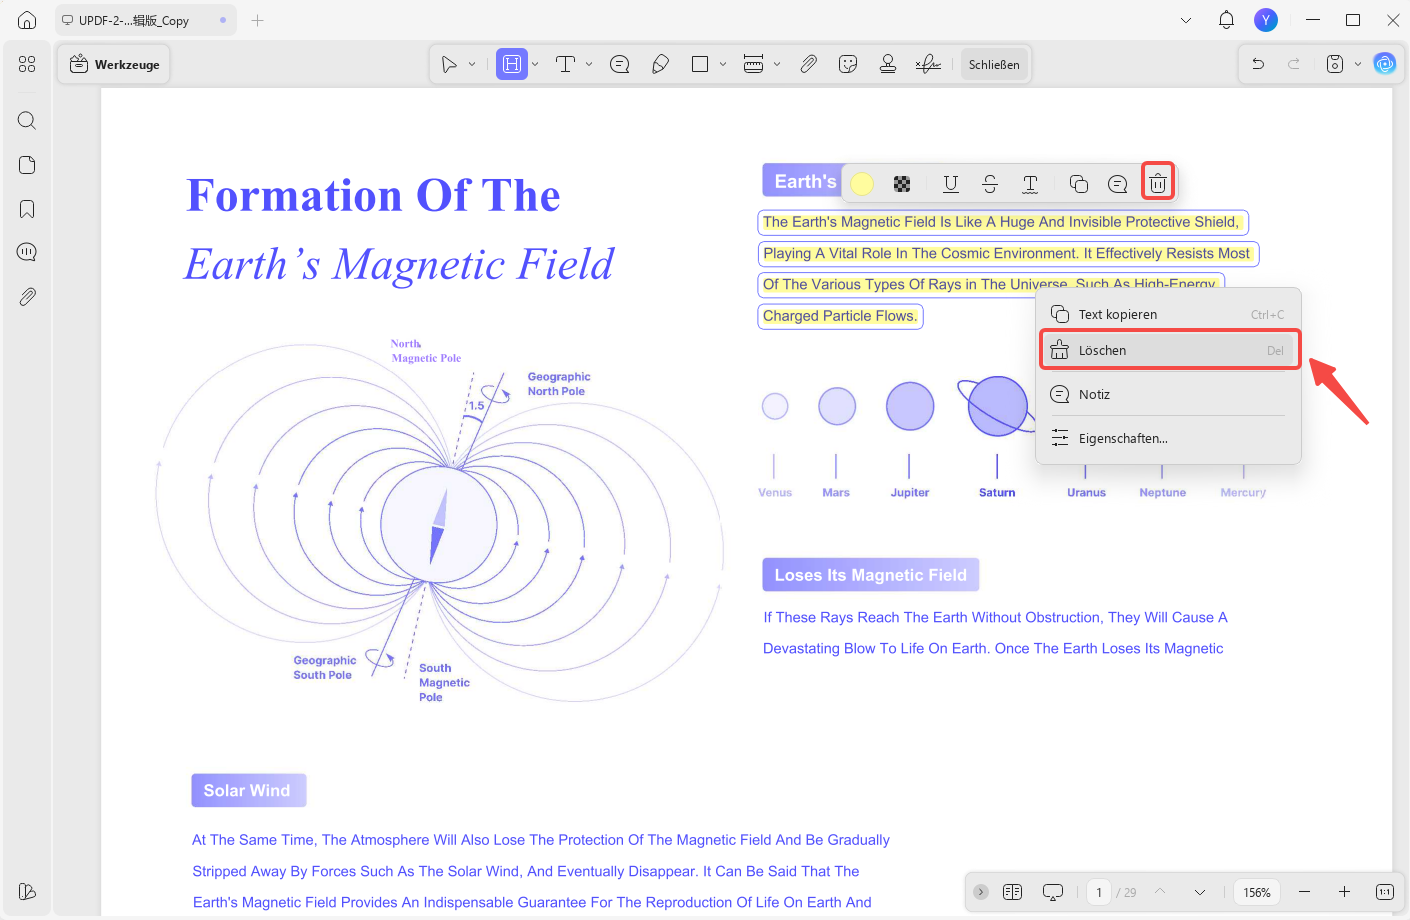Open the signature tool
This screenshot has height=920, width=1410.
[x=928, y=64]
